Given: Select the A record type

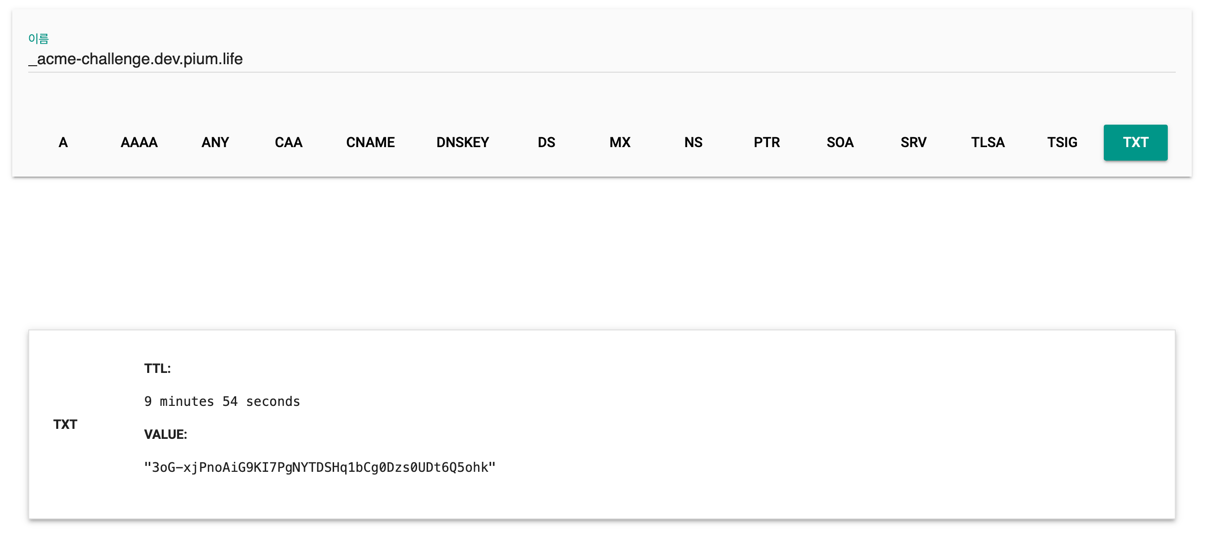Looking at the screenshot, I should pos(63,143).
